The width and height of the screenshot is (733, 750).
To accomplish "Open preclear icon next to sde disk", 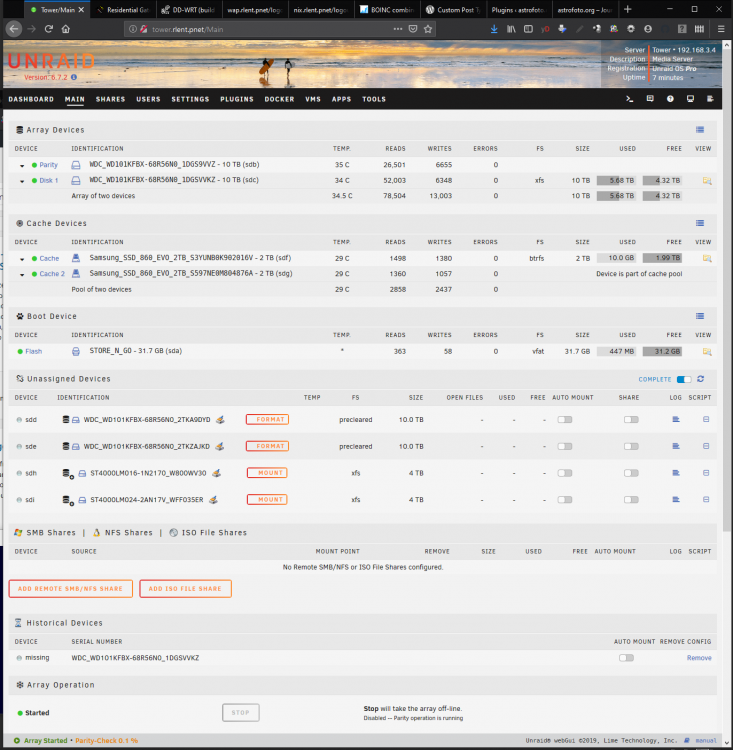I will tap(220, 446).
